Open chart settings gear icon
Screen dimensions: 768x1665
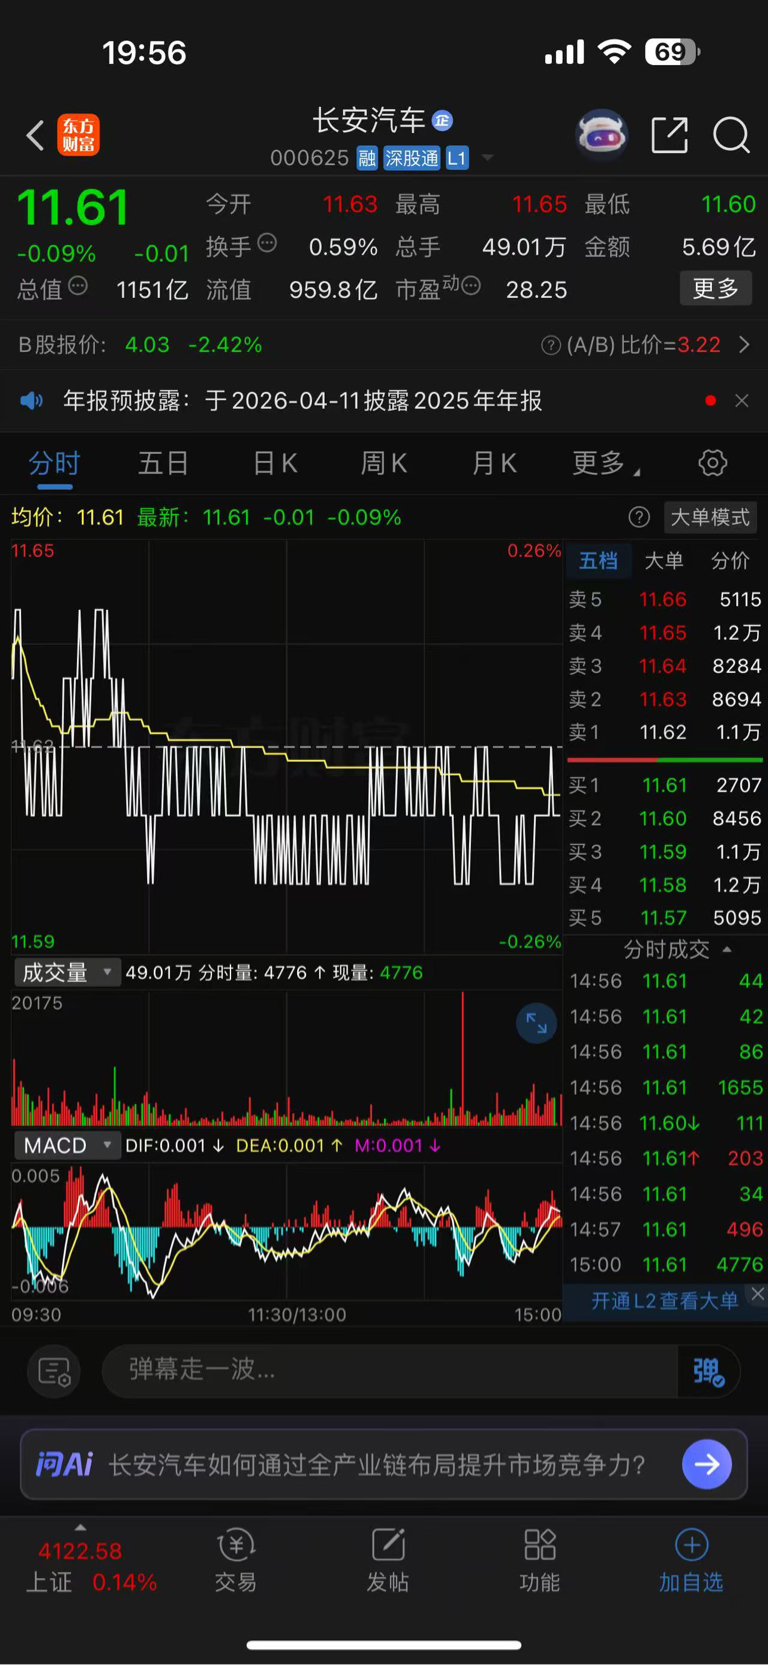(x=712, y=463)
